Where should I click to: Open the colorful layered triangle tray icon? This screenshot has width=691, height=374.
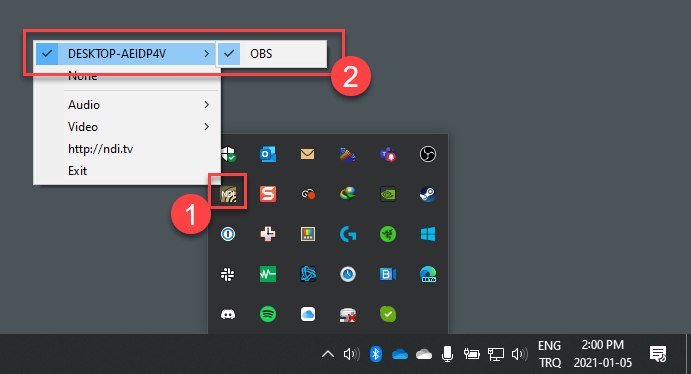[348, 154]
